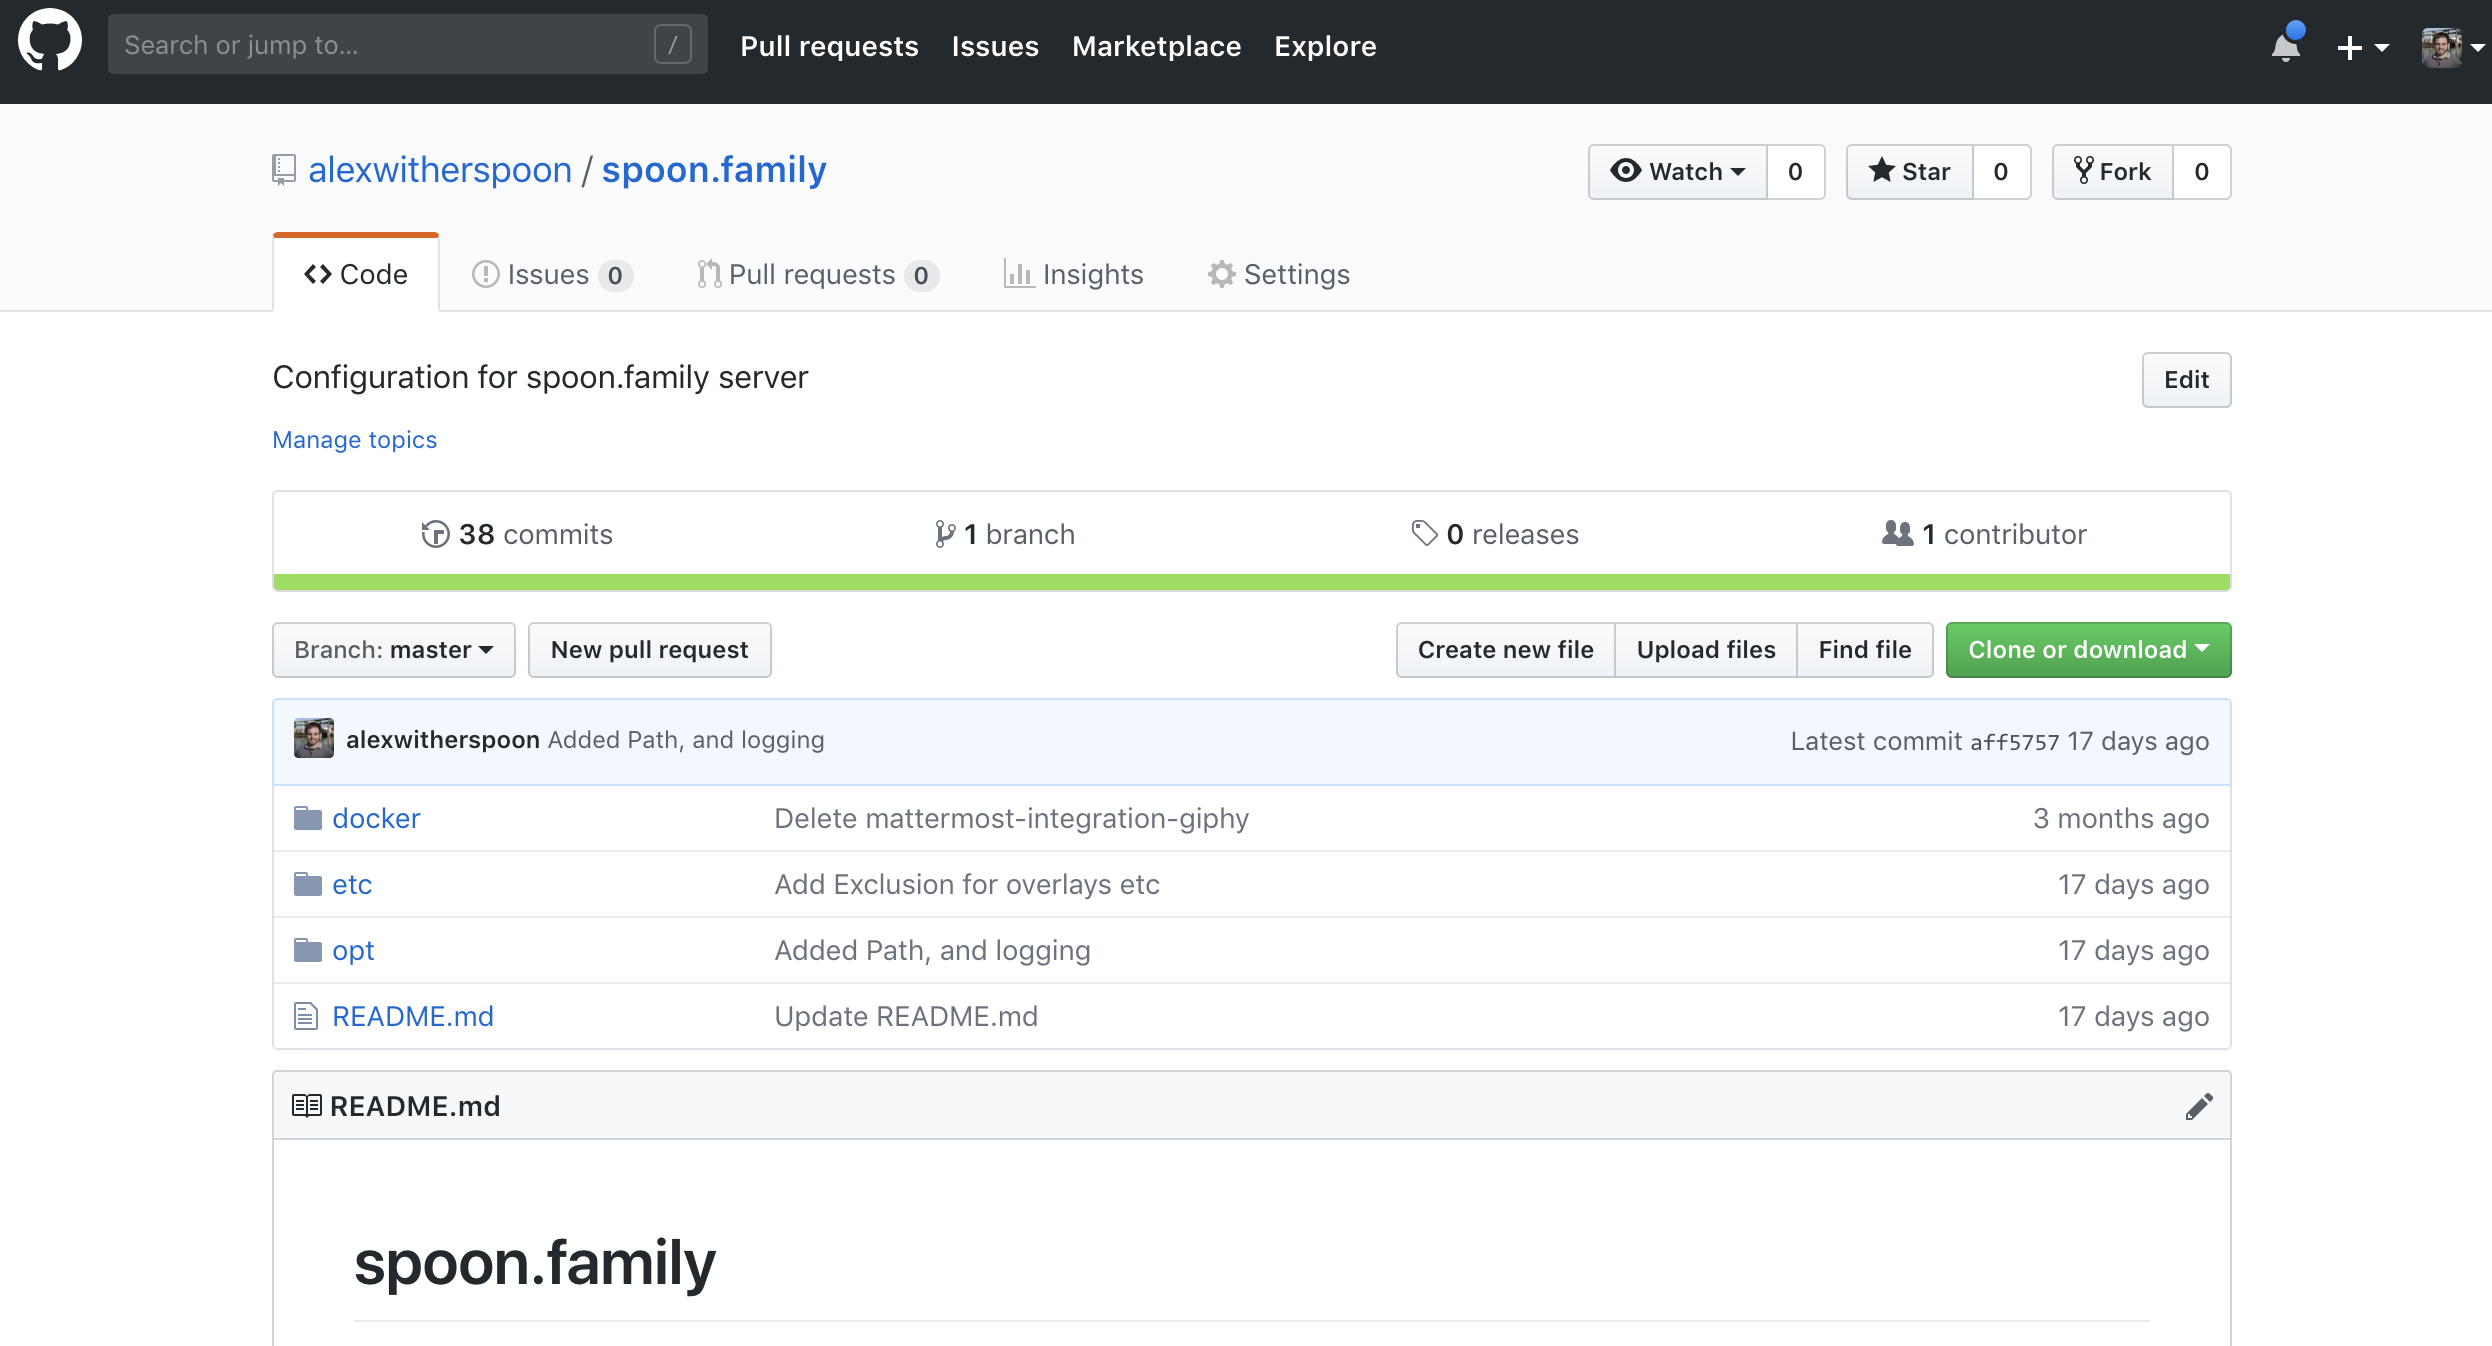Star this repository

(x=1910, y=172)
